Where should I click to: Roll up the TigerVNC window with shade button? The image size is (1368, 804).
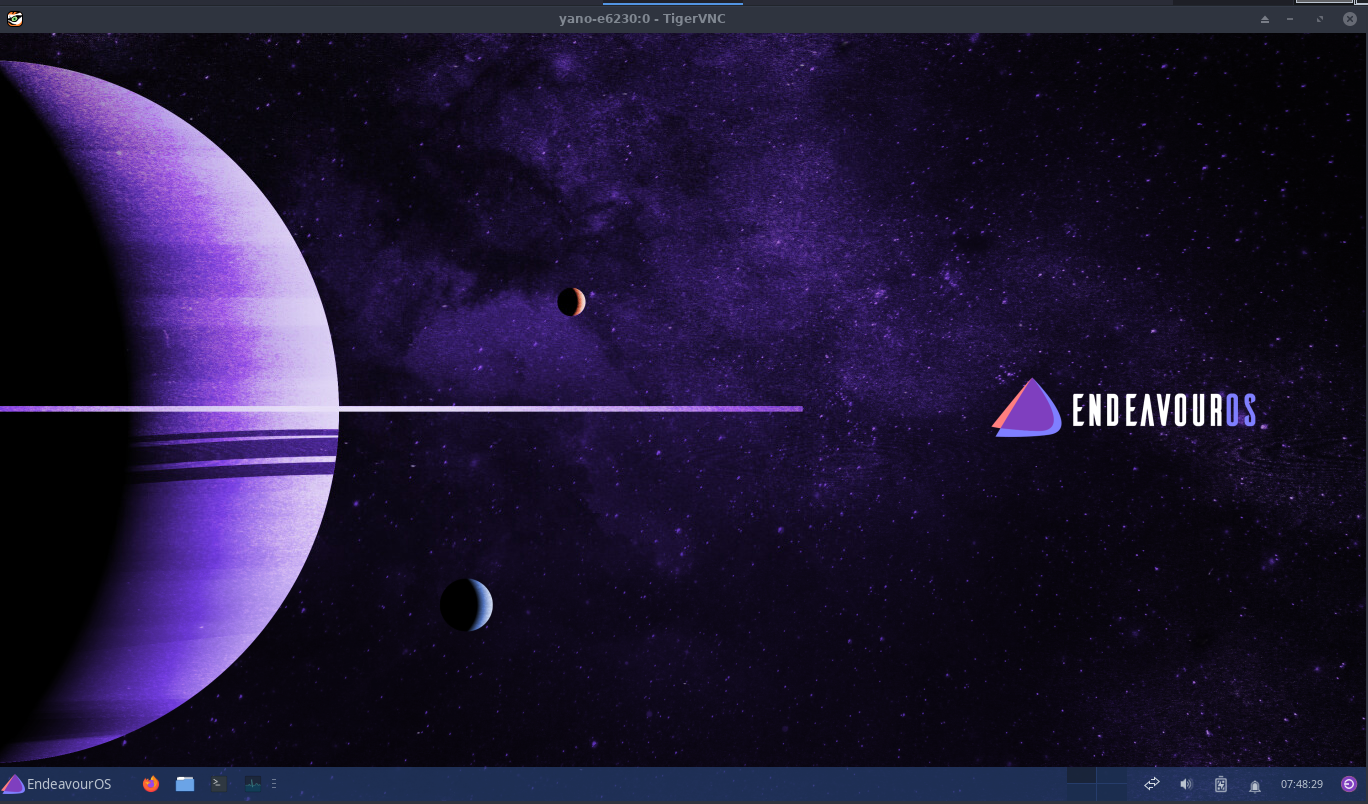(1264, 19)
